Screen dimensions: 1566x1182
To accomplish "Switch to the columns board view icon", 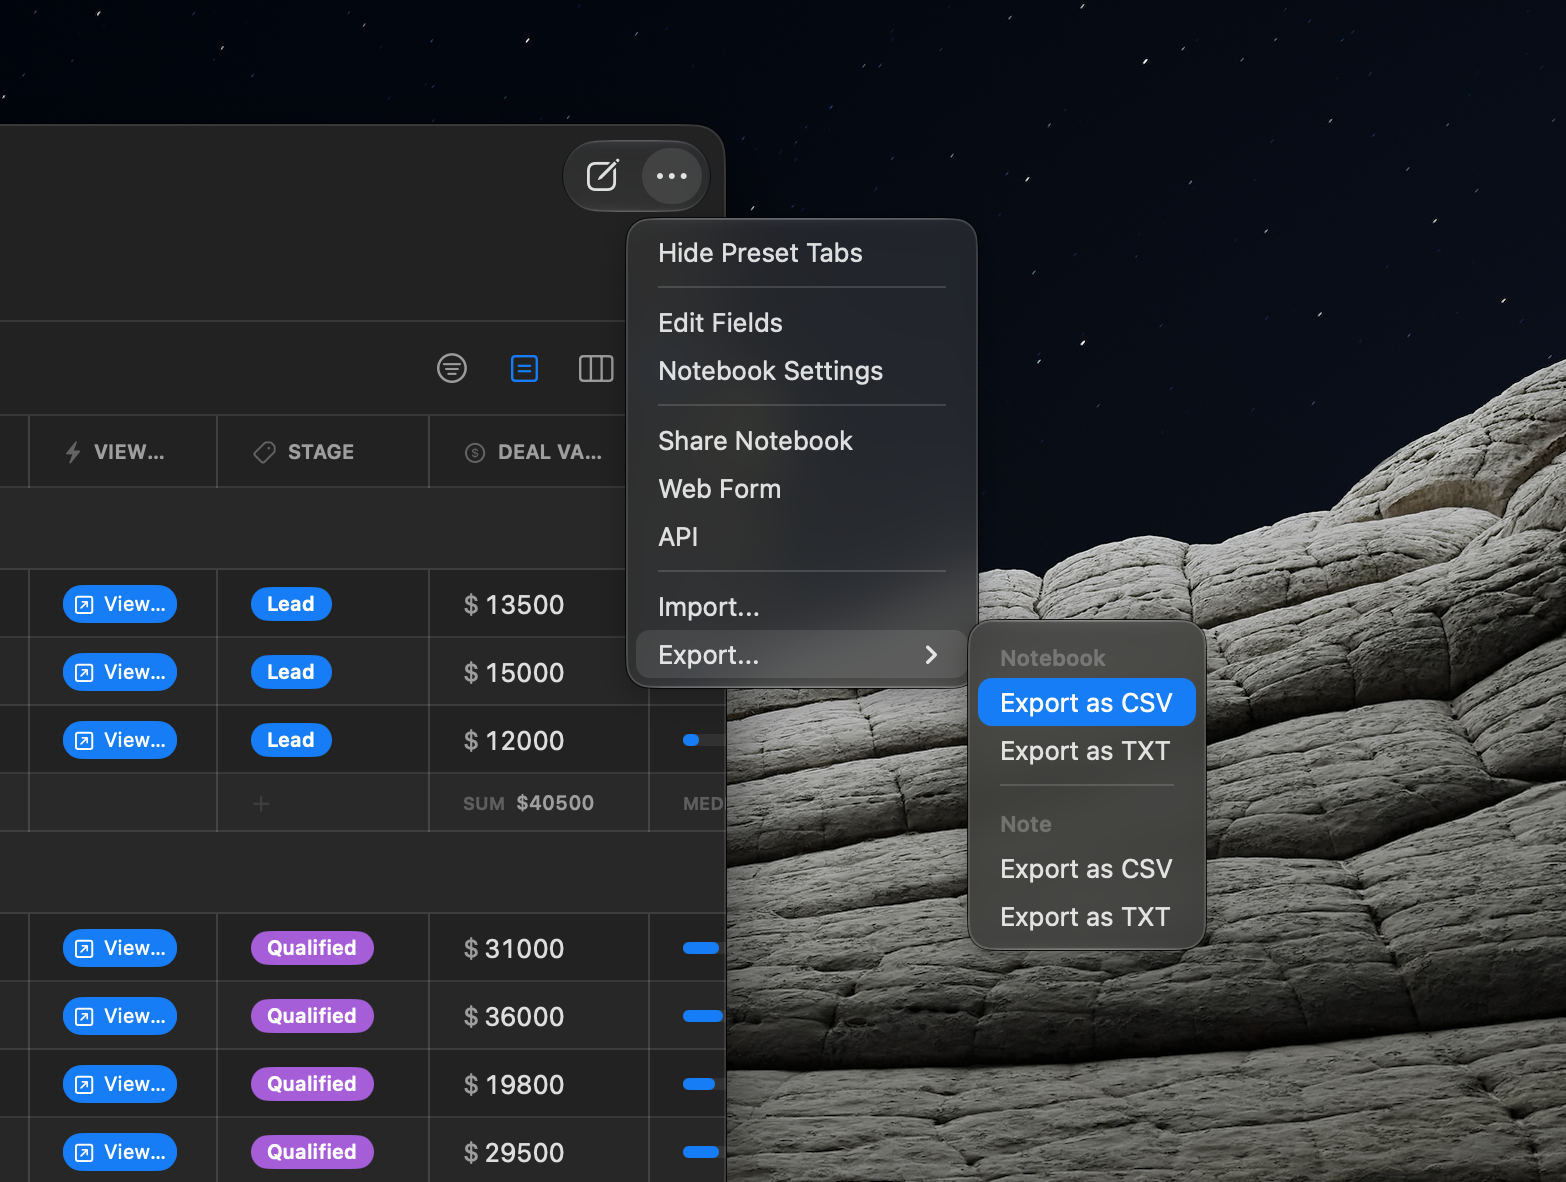I will coord(596,368).
